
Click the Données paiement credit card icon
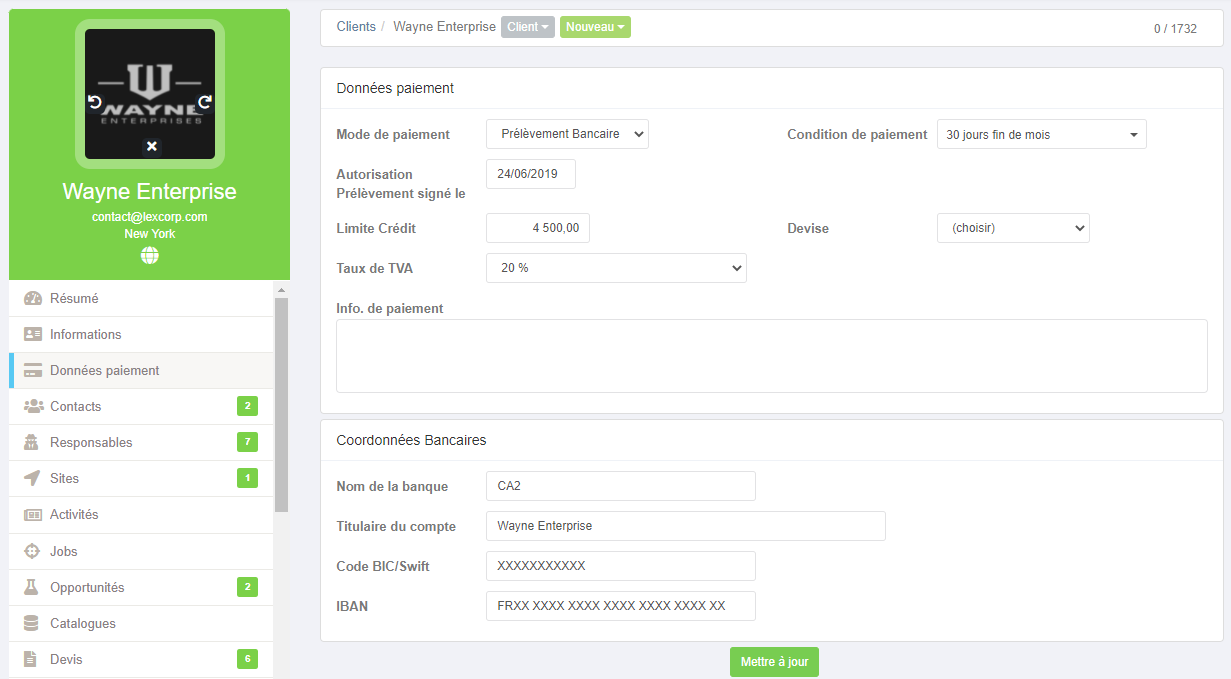pyautogui.click(x=33, y=370)
